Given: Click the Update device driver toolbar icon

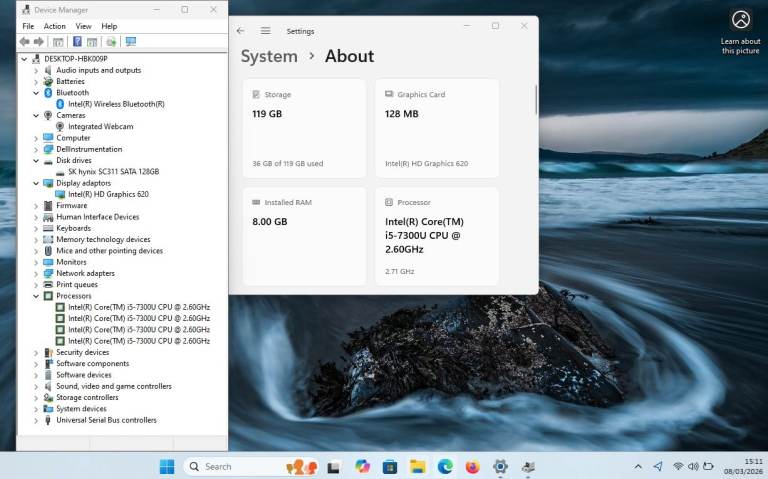Looking at the screenshot, I should click(x=111, y=42).
